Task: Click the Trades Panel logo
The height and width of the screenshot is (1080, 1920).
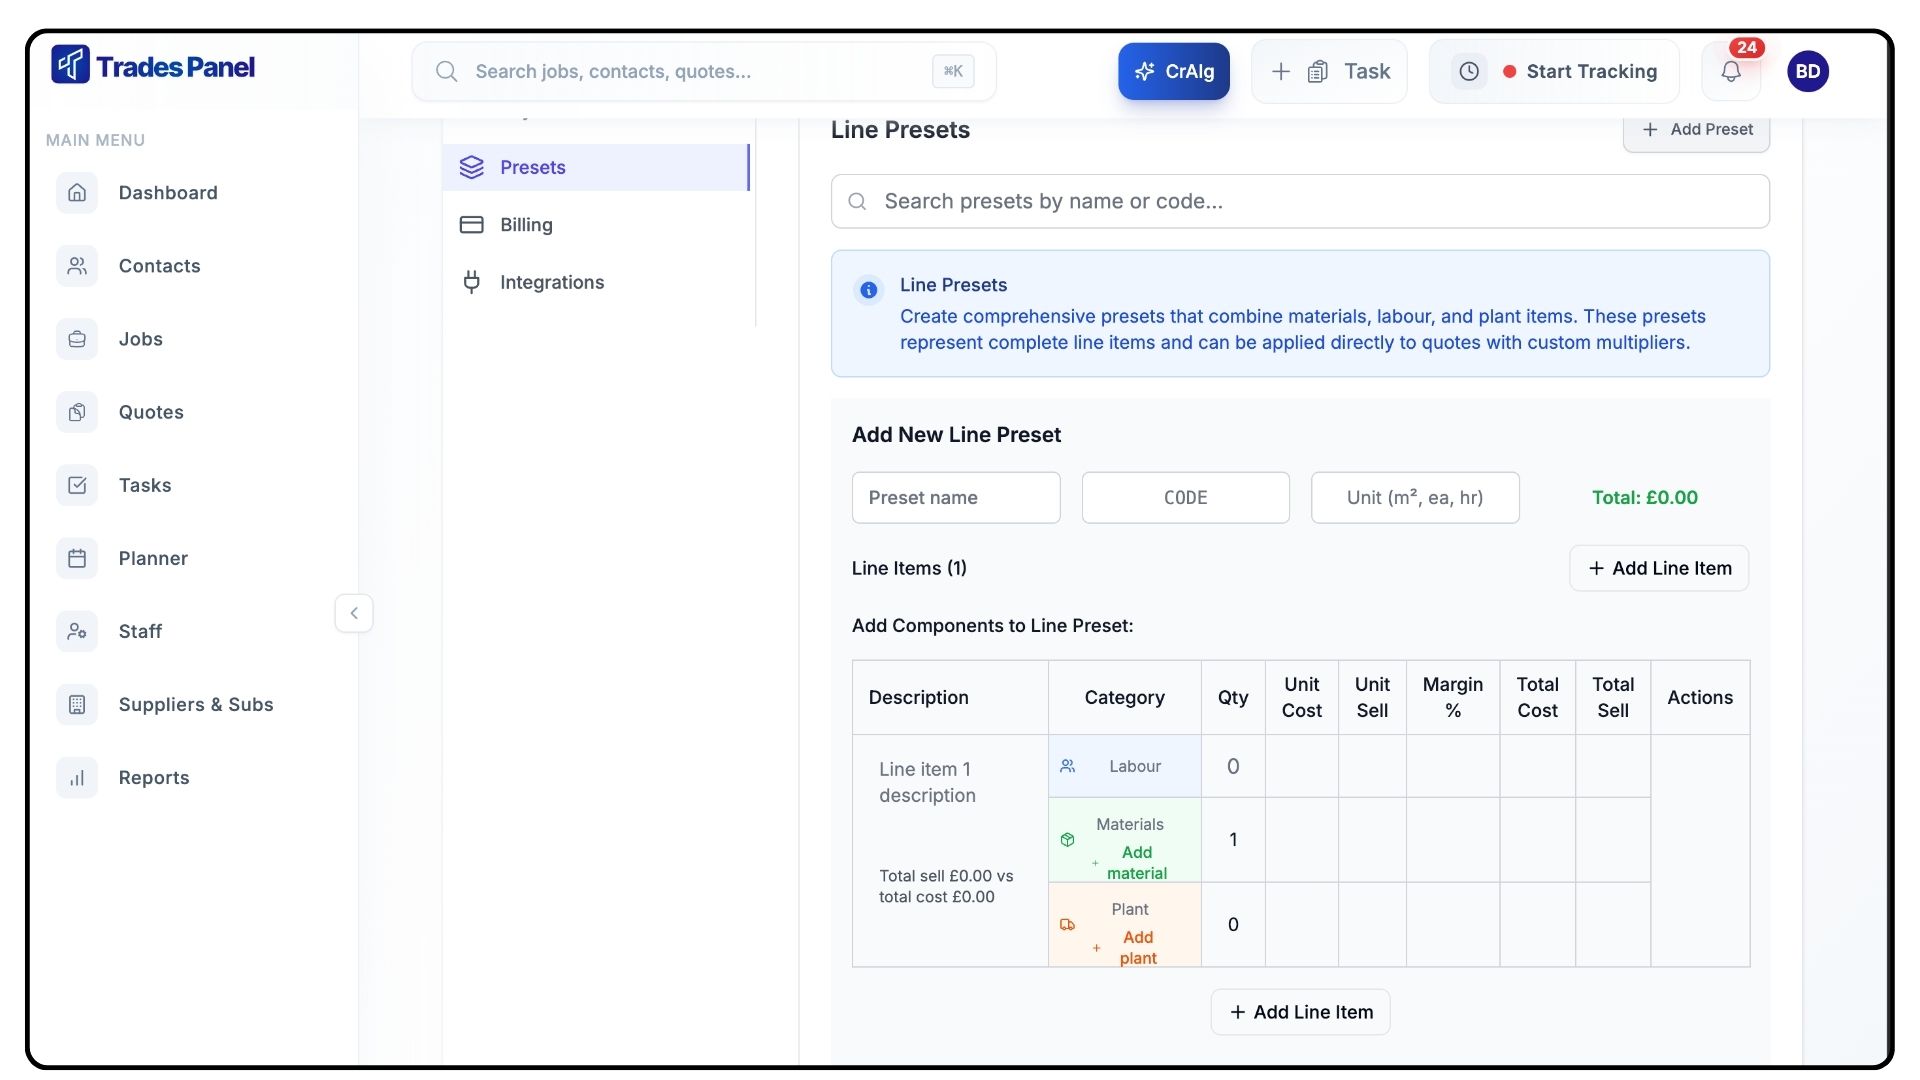Action: click(x=153, y=67)
